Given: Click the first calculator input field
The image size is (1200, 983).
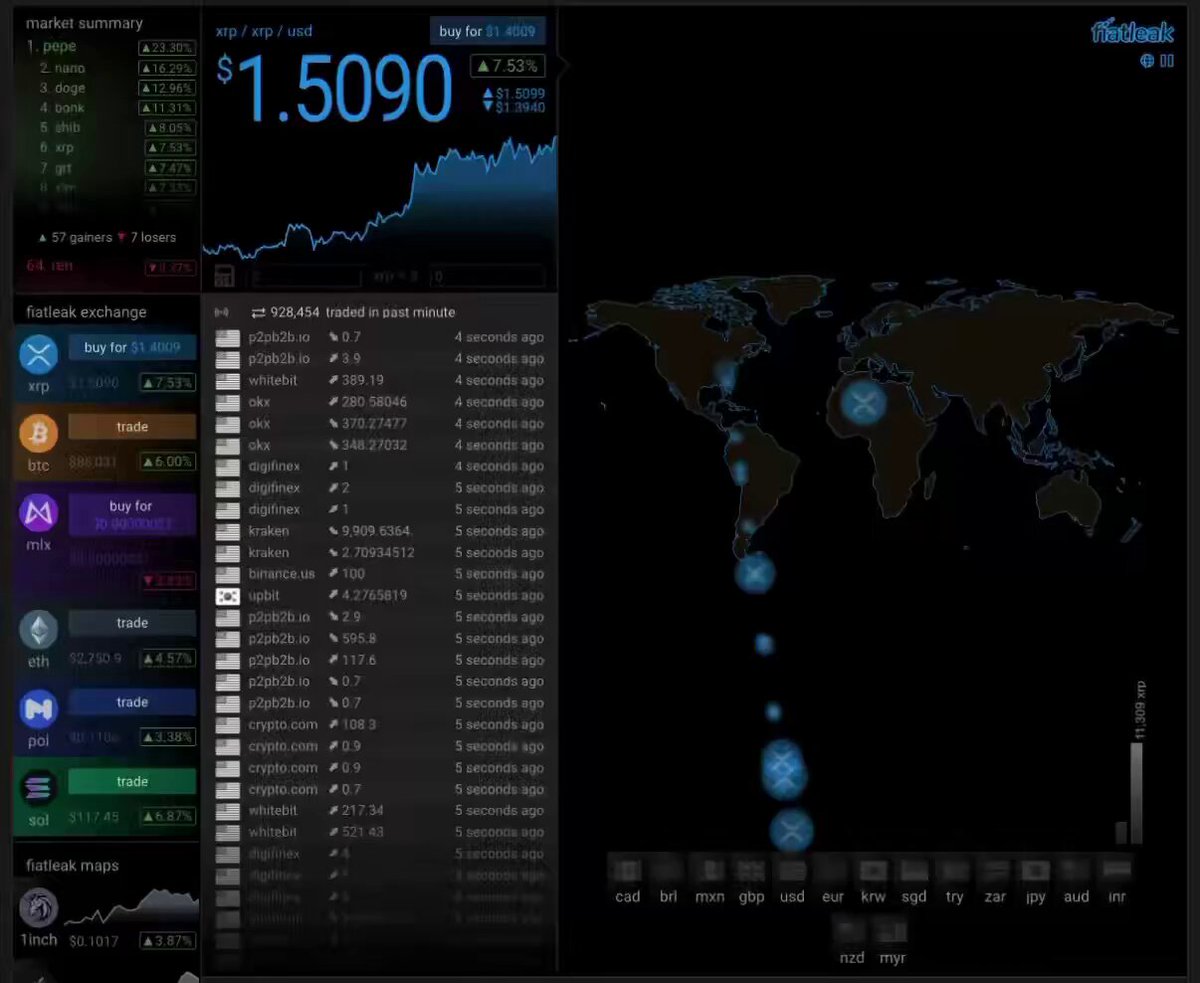Looking at the screenshot, I should pyautogui.click(x=304, y=276).
